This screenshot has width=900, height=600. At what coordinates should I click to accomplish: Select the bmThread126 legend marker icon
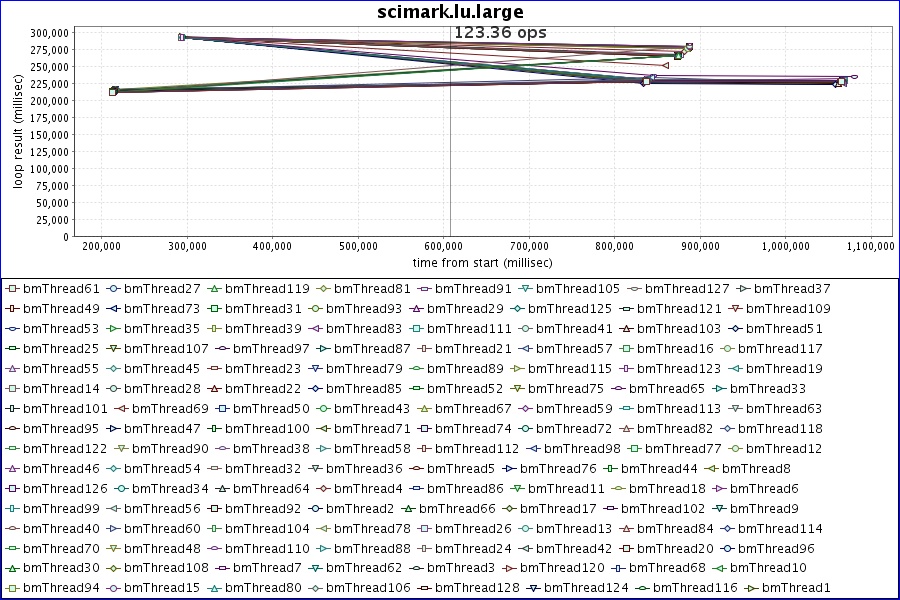[x=12, y=488]
